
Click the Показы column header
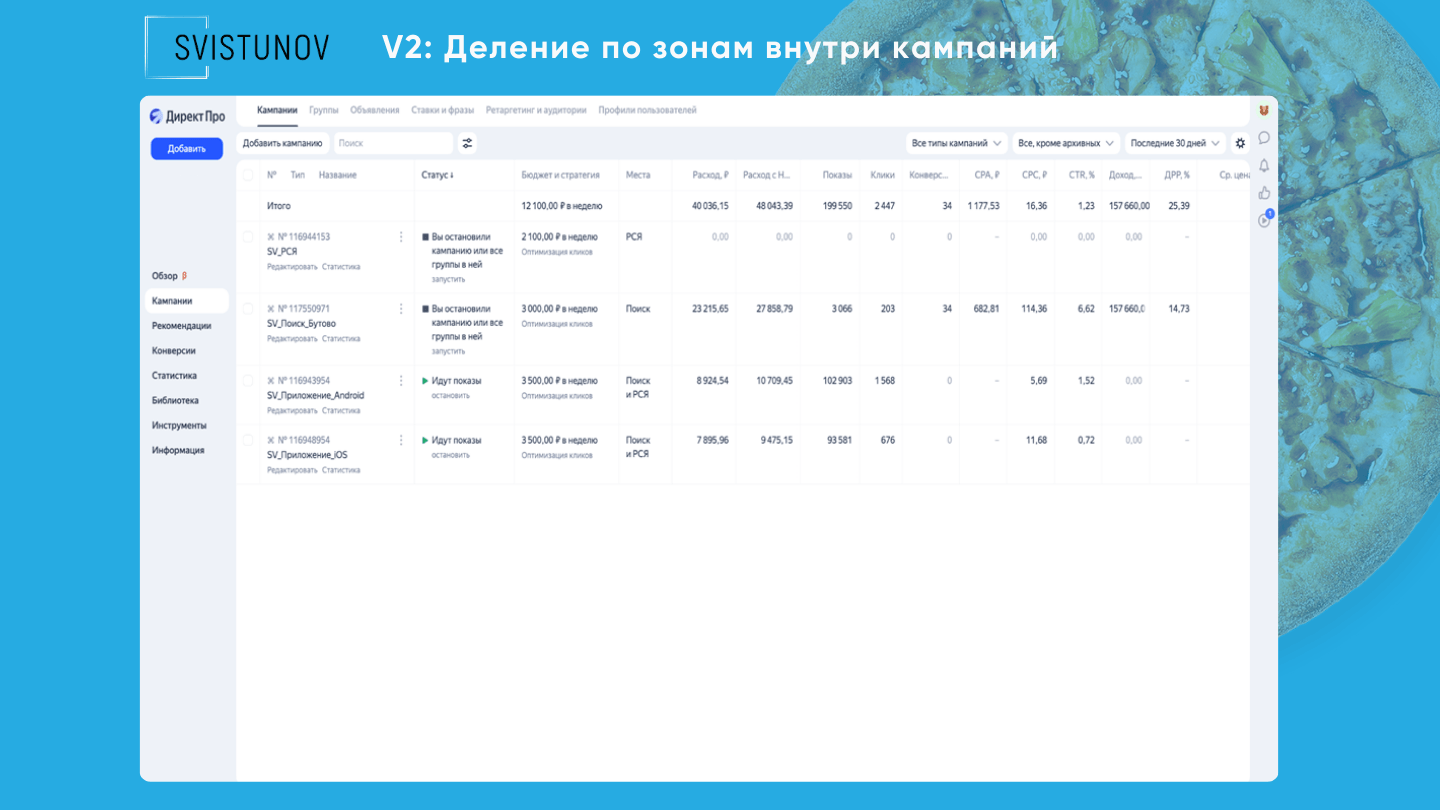pos(837,175)
